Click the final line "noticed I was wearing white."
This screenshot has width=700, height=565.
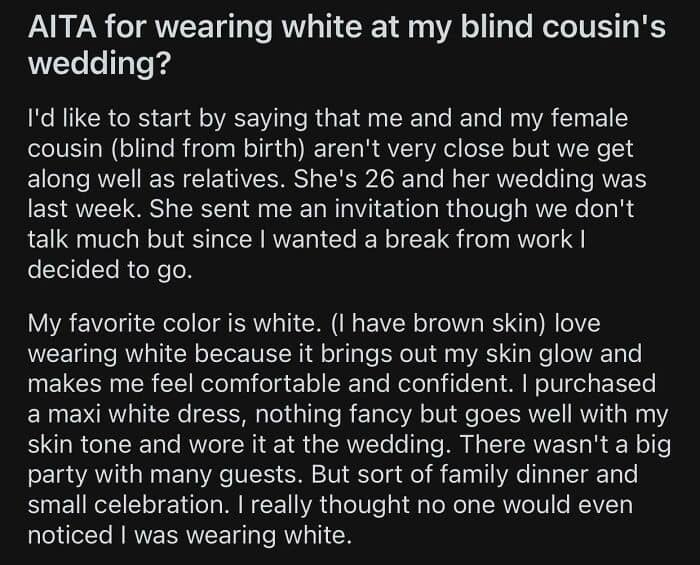(190, 535)
